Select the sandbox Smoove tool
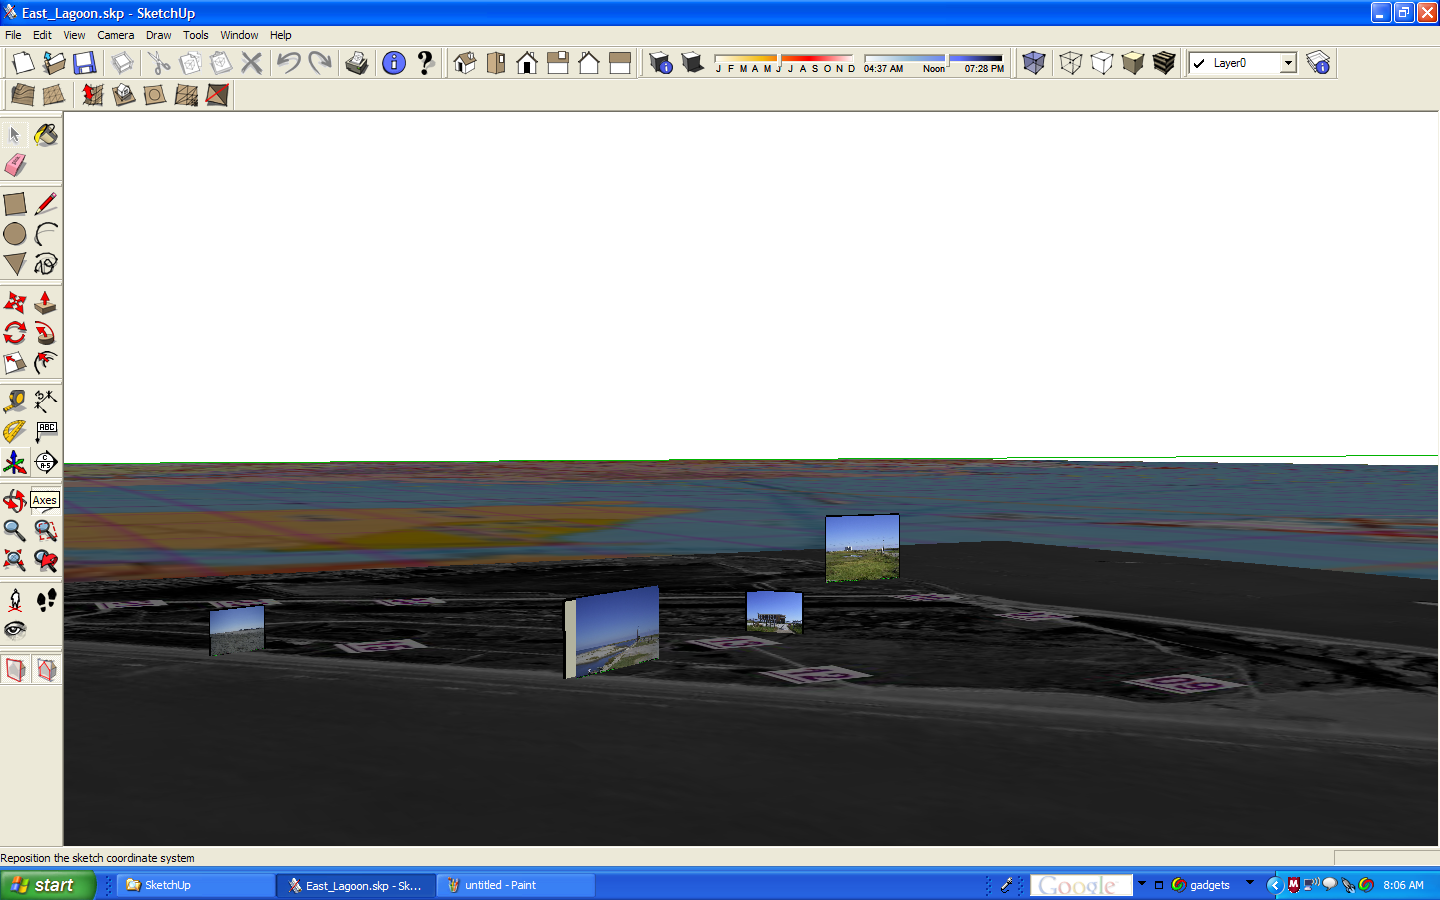Screen dimensions: 1440x900 click(x=92, y=95)
